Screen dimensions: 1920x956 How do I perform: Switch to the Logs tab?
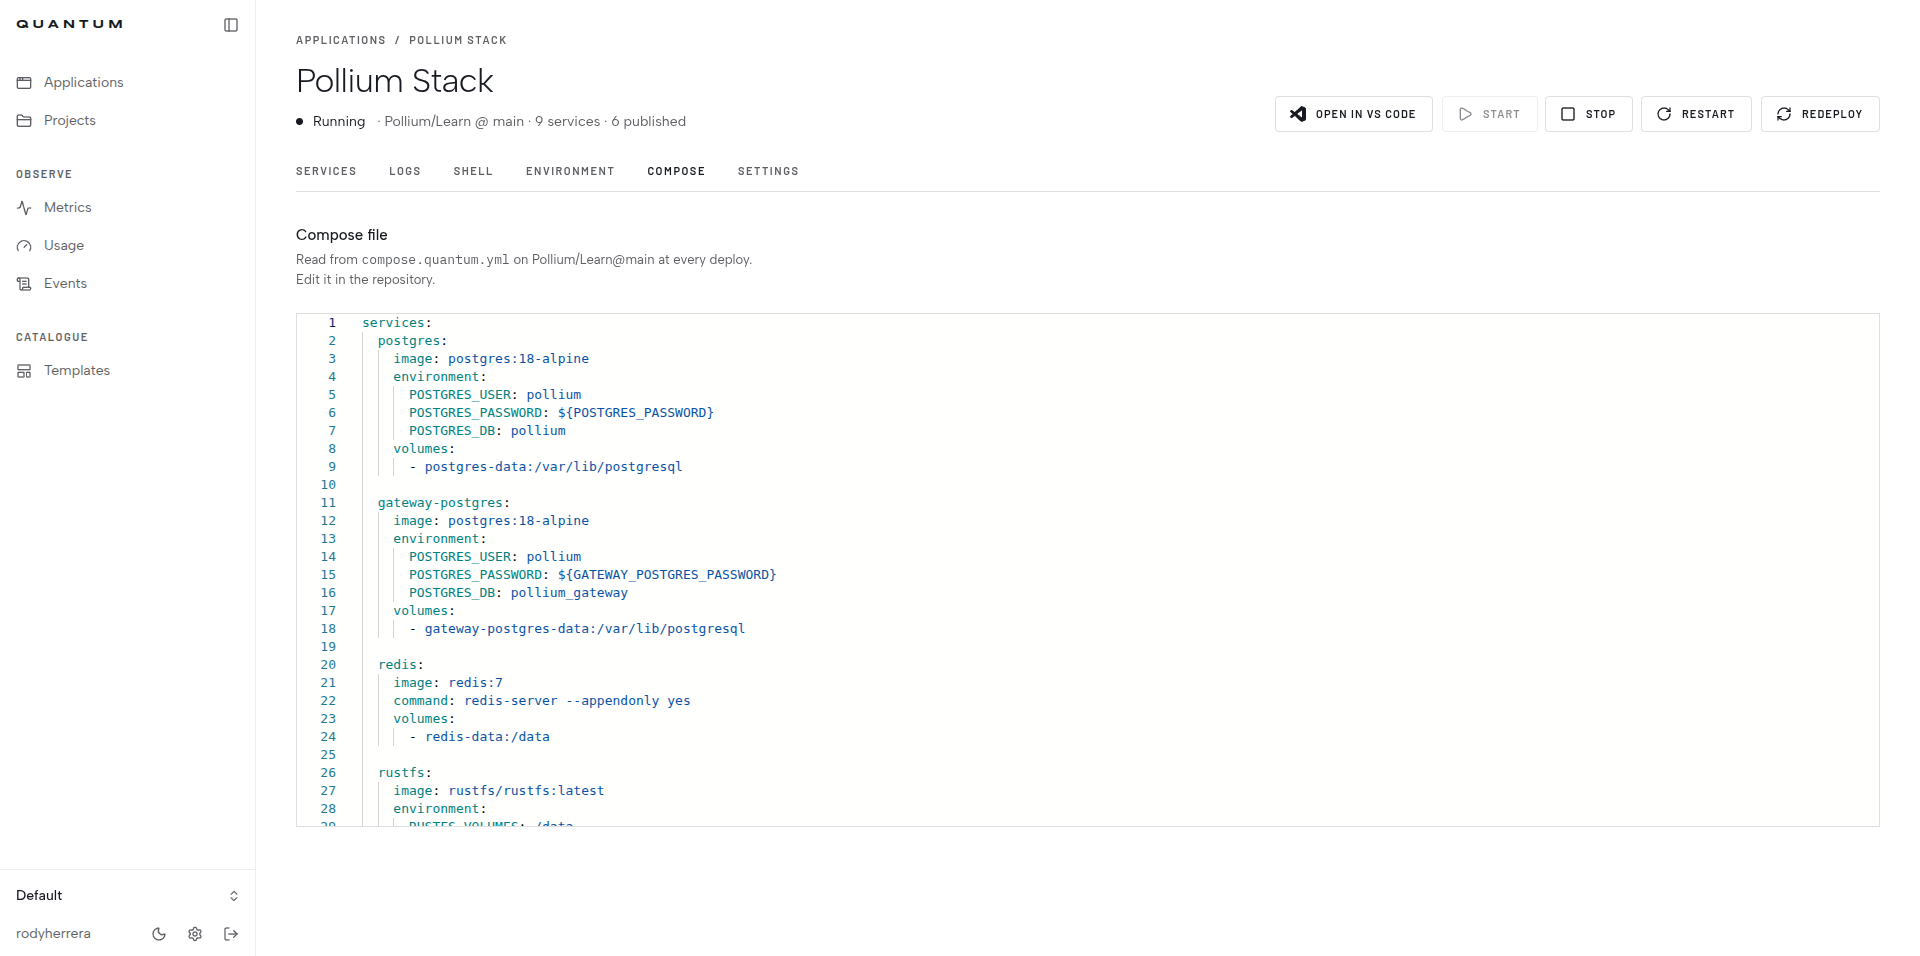[405, 171]
